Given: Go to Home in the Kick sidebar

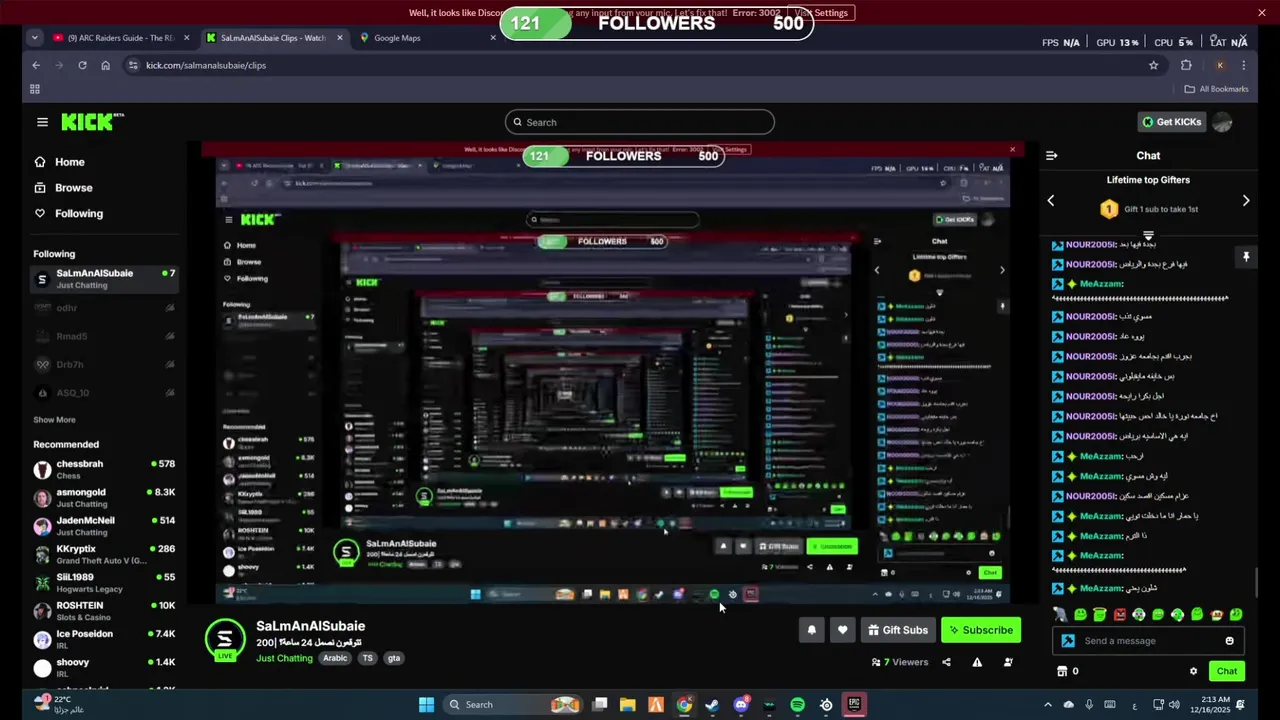Looking at the screenshot, I should [69, 162].
